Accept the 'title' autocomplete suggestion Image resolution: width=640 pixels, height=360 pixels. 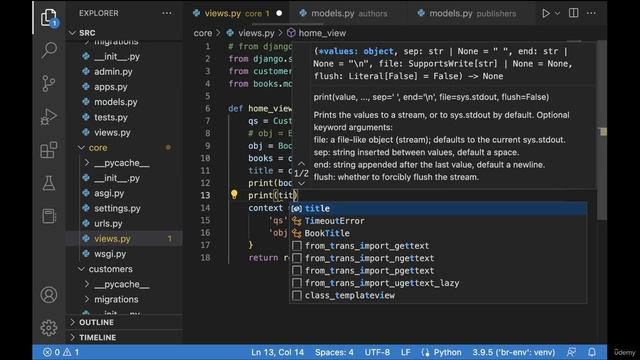click(x=438, y=208)
